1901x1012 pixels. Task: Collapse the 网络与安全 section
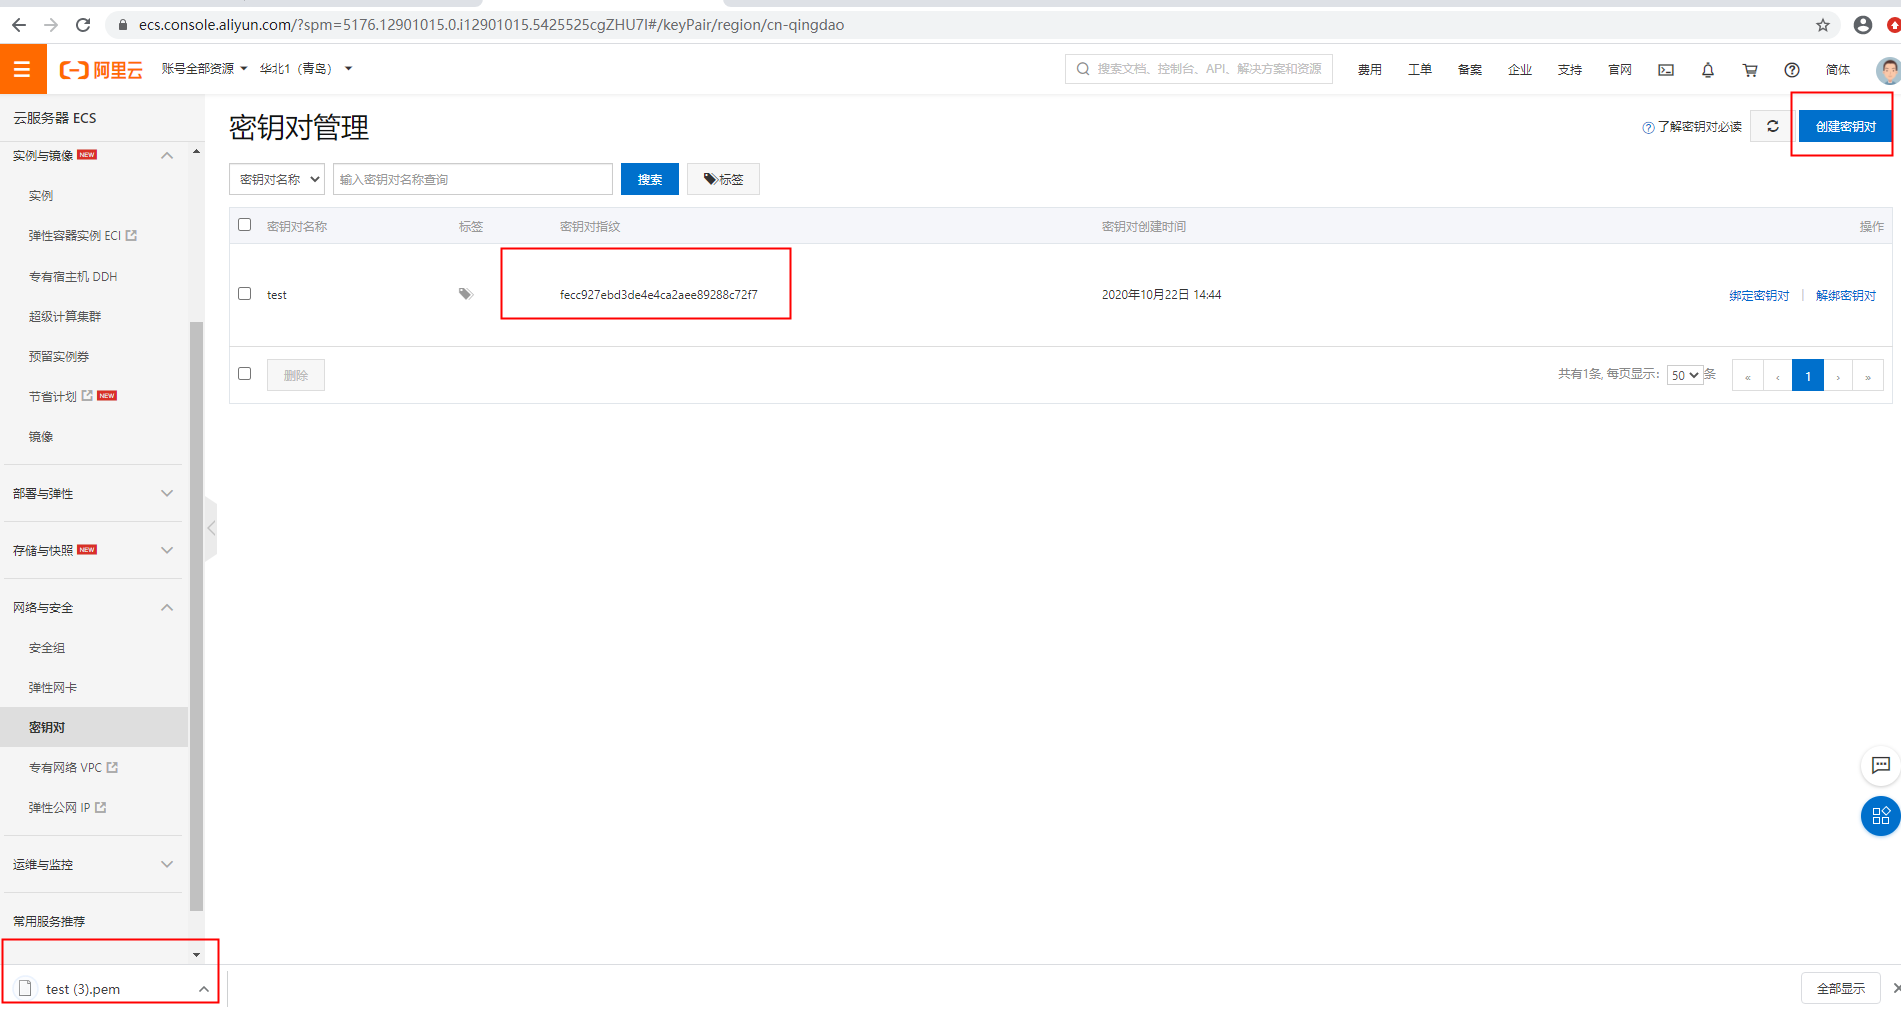pyautogui.click(x=167, y=607)
